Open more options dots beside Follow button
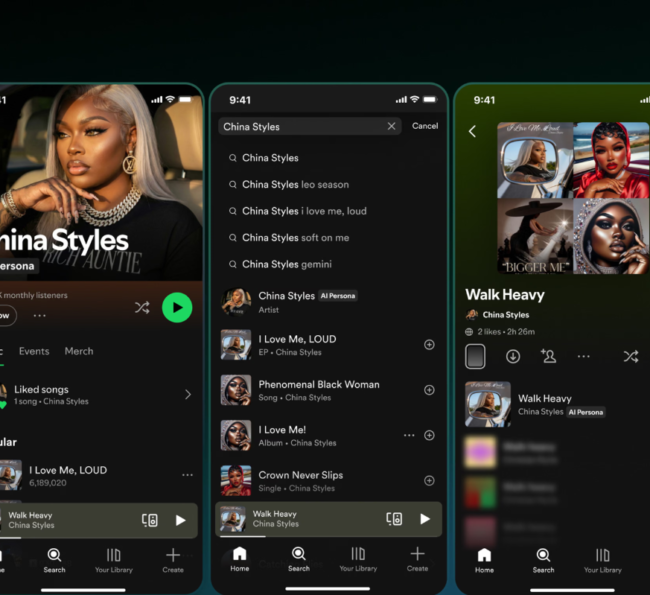Image resolution: width=650 pixels, height=595 pixels. tap(40, 316)
